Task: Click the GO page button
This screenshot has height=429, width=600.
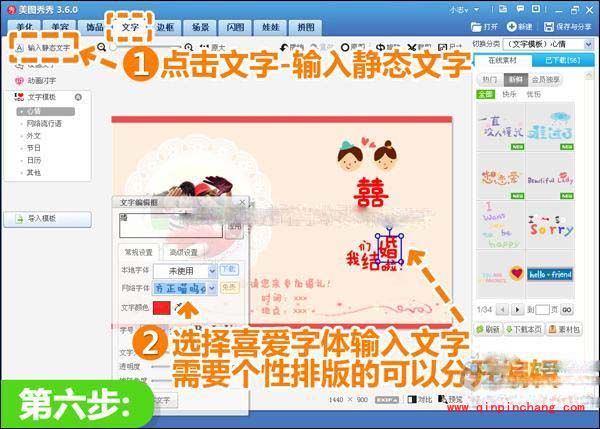Action: point(567,310)
